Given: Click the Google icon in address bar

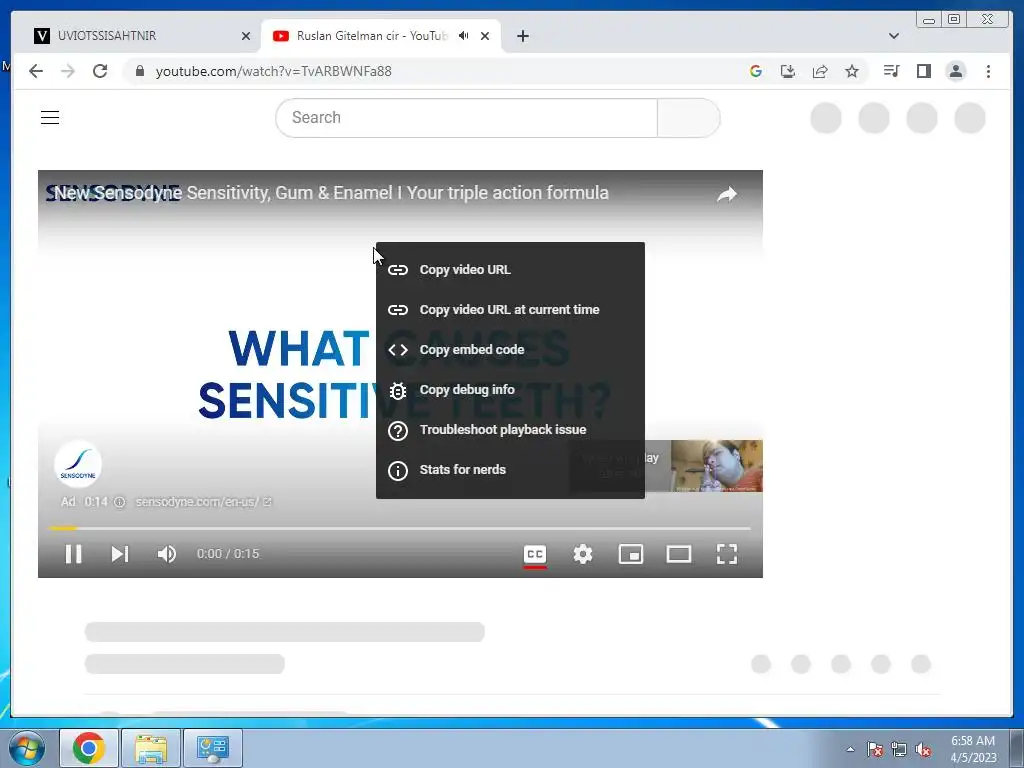Looking at the screenshot, I should [756, 71].
